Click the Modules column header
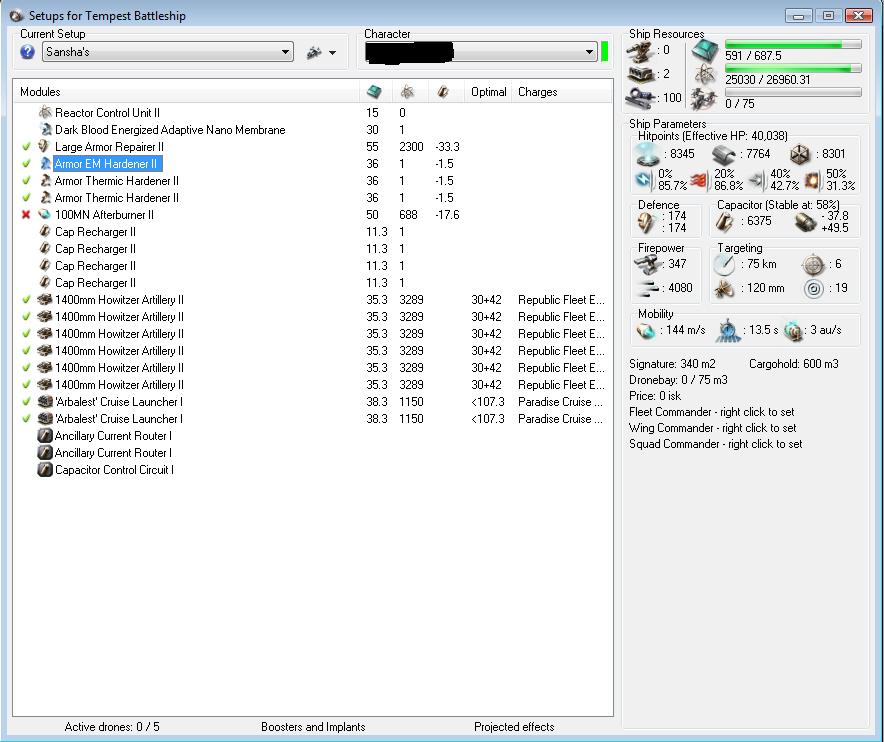 [186, 91]
